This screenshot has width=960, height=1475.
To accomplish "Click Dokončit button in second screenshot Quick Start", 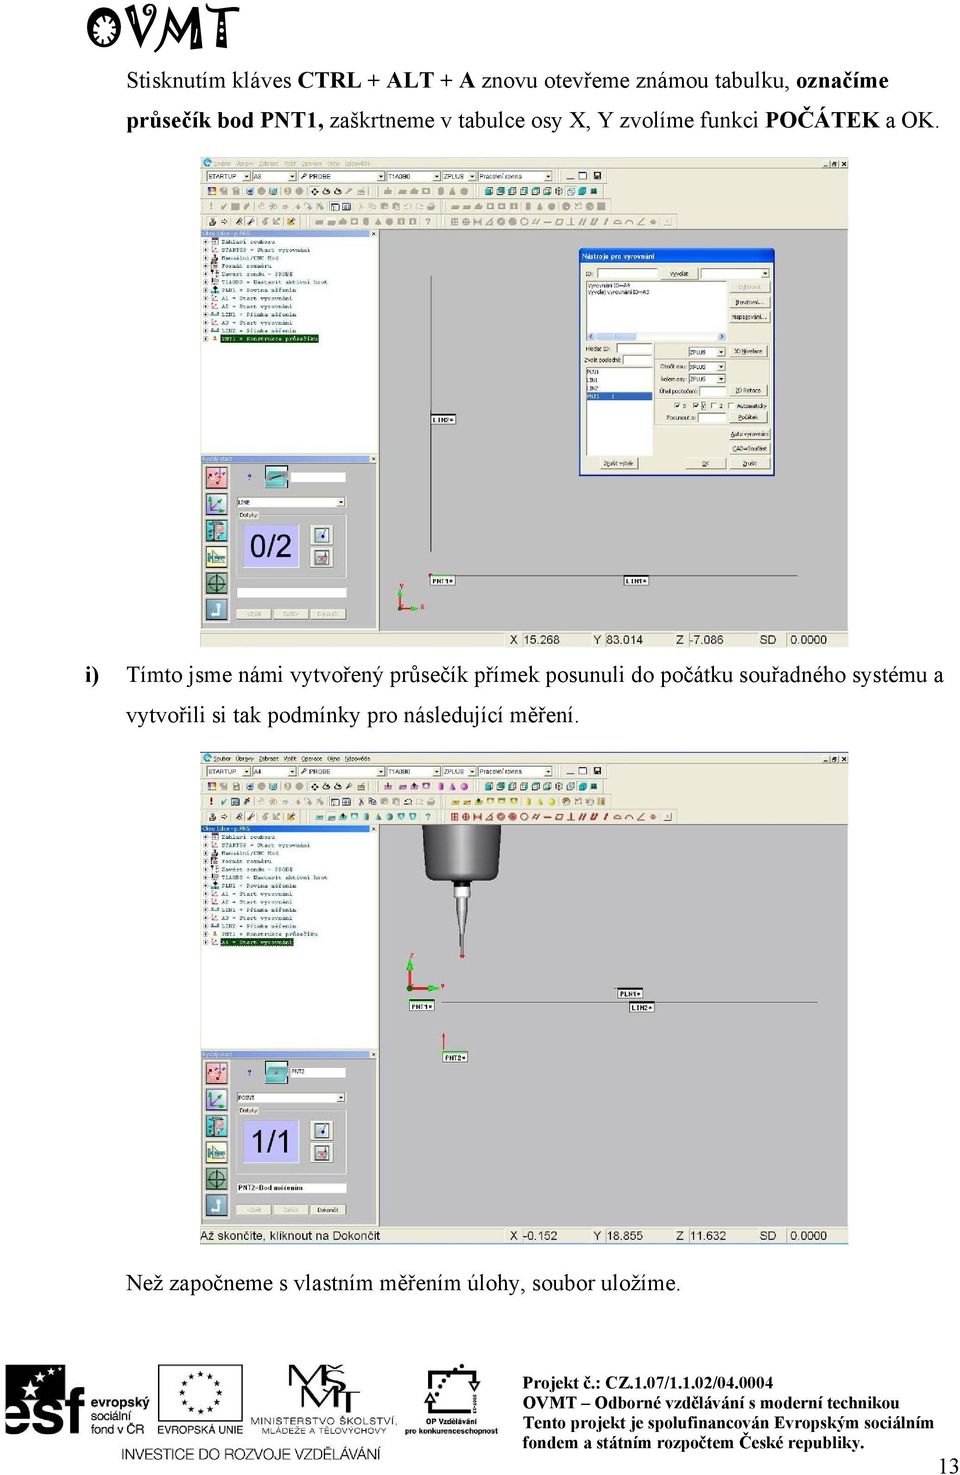I will coord(328,1210).
